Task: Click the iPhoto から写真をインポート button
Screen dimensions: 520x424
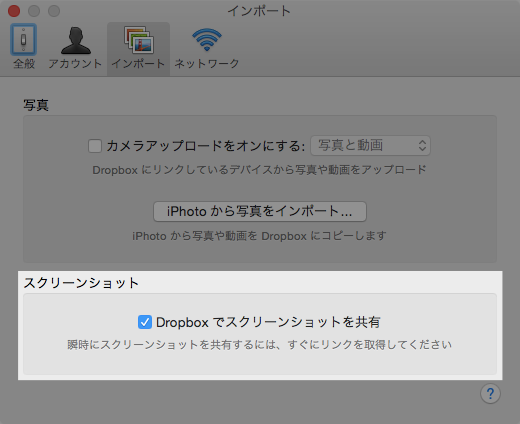Action: [260, 211]
